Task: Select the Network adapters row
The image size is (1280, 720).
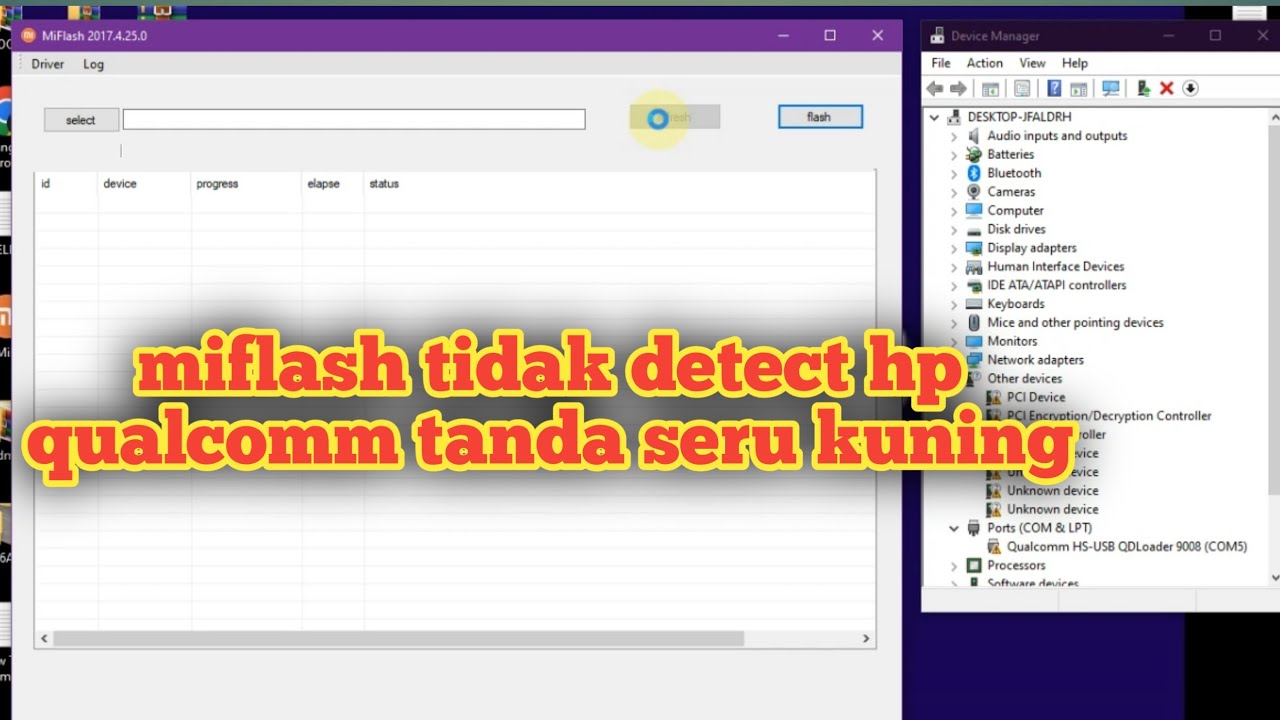Action: point(1035,360)
